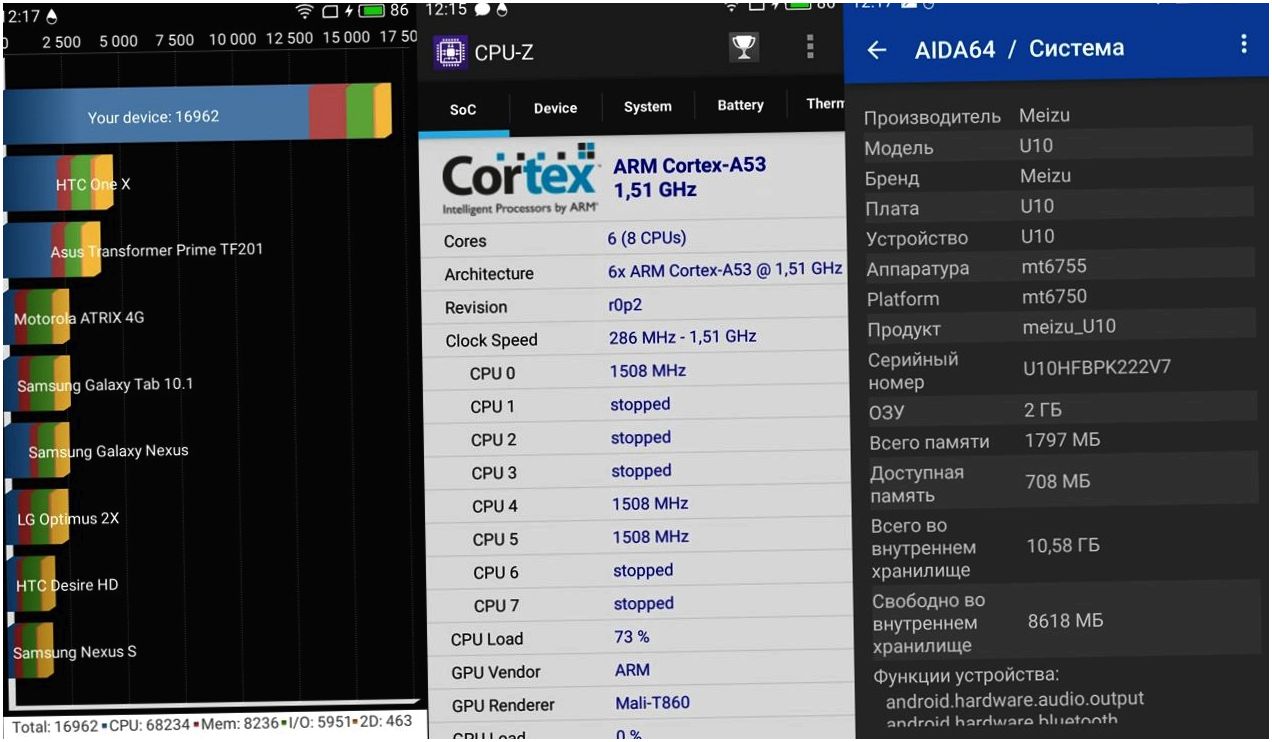Tap the AIDA64 / Система title
Viewport: 1272px width, 742px height.
coord(1019,48)
